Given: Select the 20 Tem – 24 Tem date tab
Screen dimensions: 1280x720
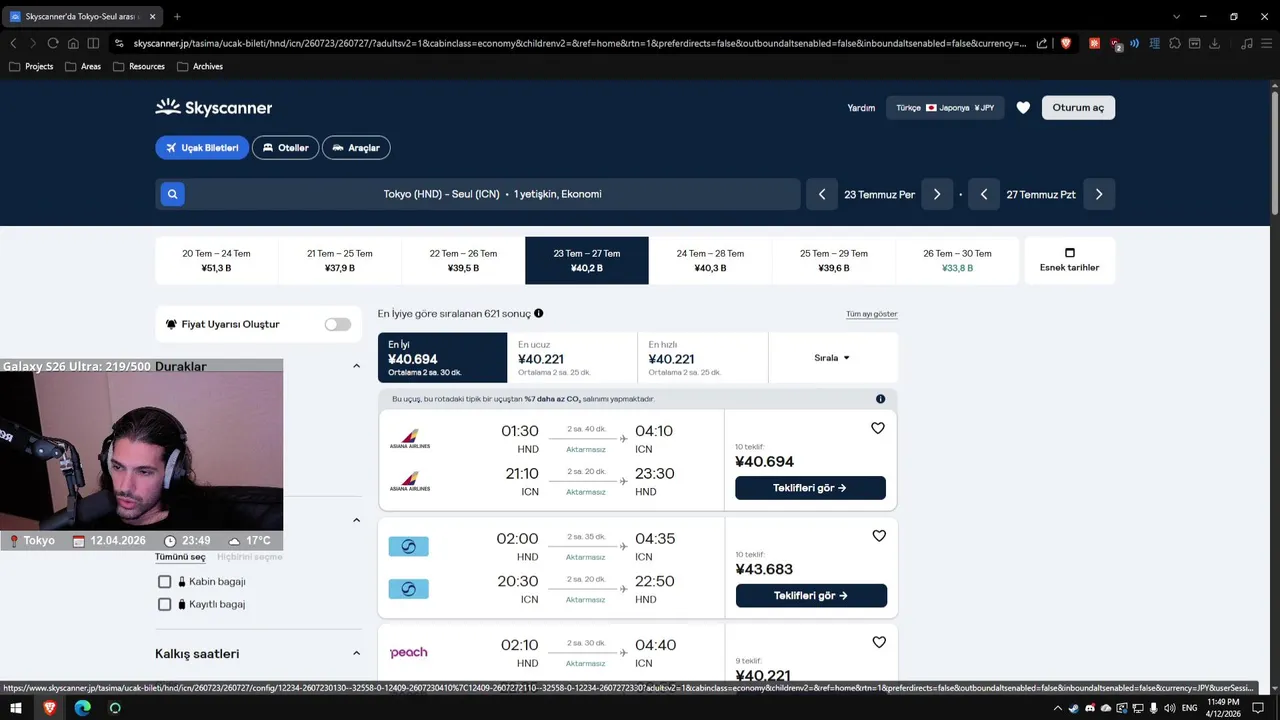Looking at the screenshot, I should 216,260.
